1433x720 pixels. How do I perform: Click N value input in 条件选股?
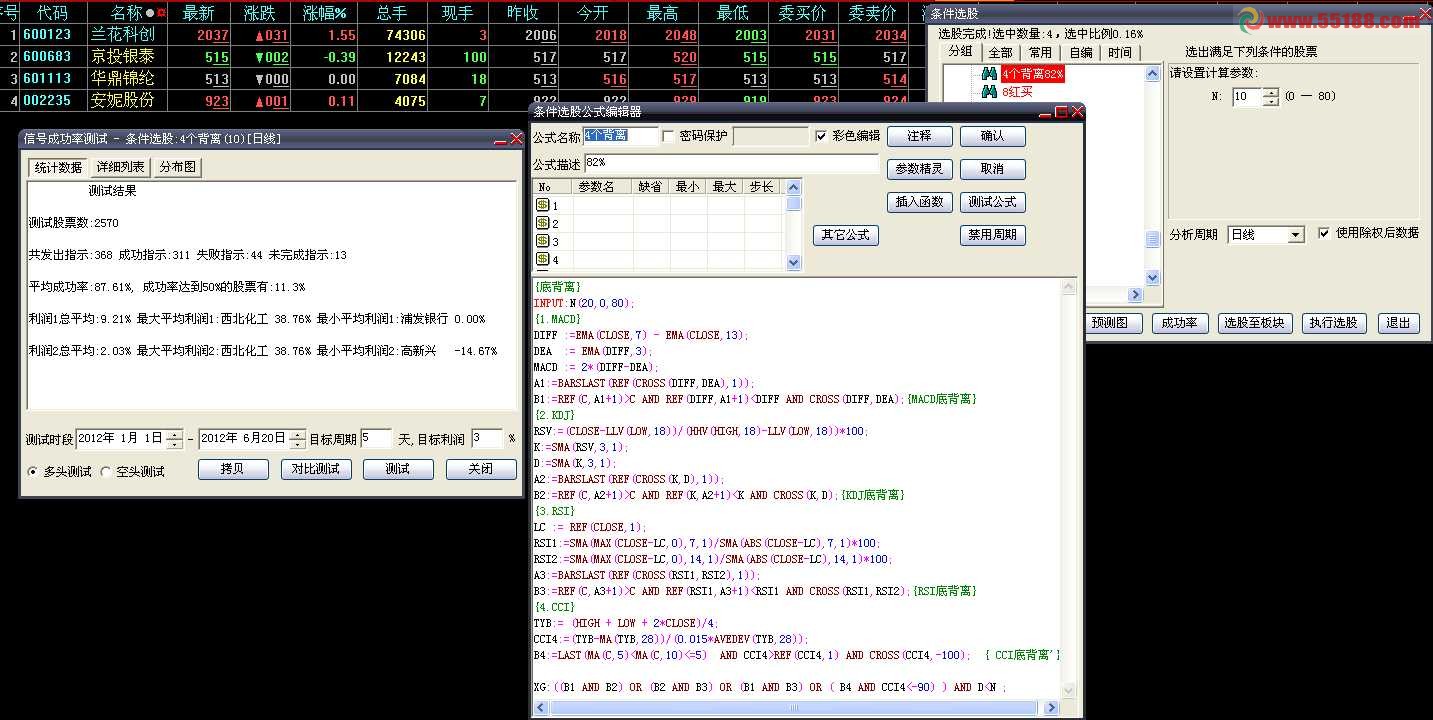click(1247, 97)
